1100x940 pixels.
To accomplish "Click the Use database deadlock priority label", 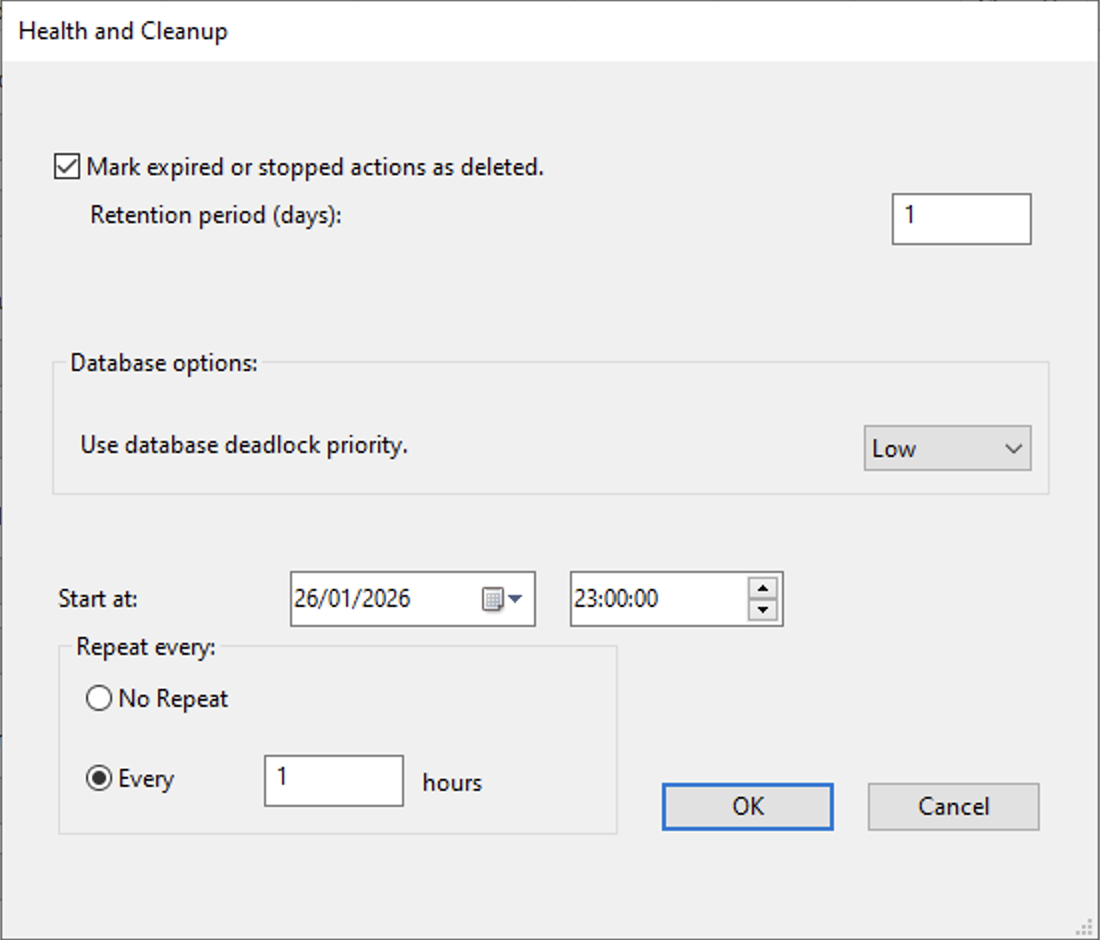I will [244, 445].
